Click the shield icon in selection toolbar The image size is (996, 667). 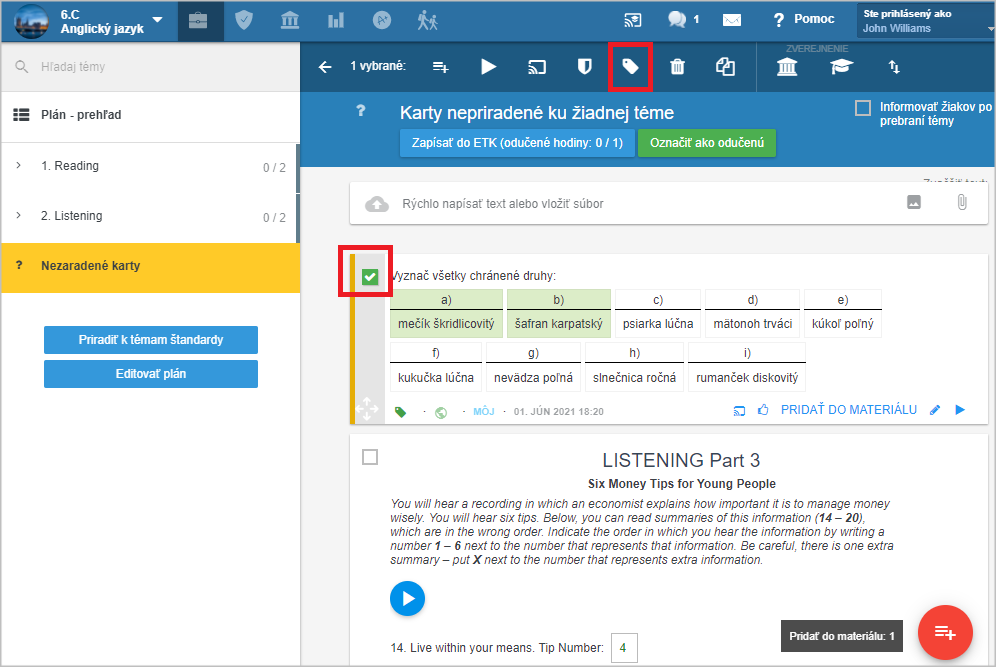(584, 67)
